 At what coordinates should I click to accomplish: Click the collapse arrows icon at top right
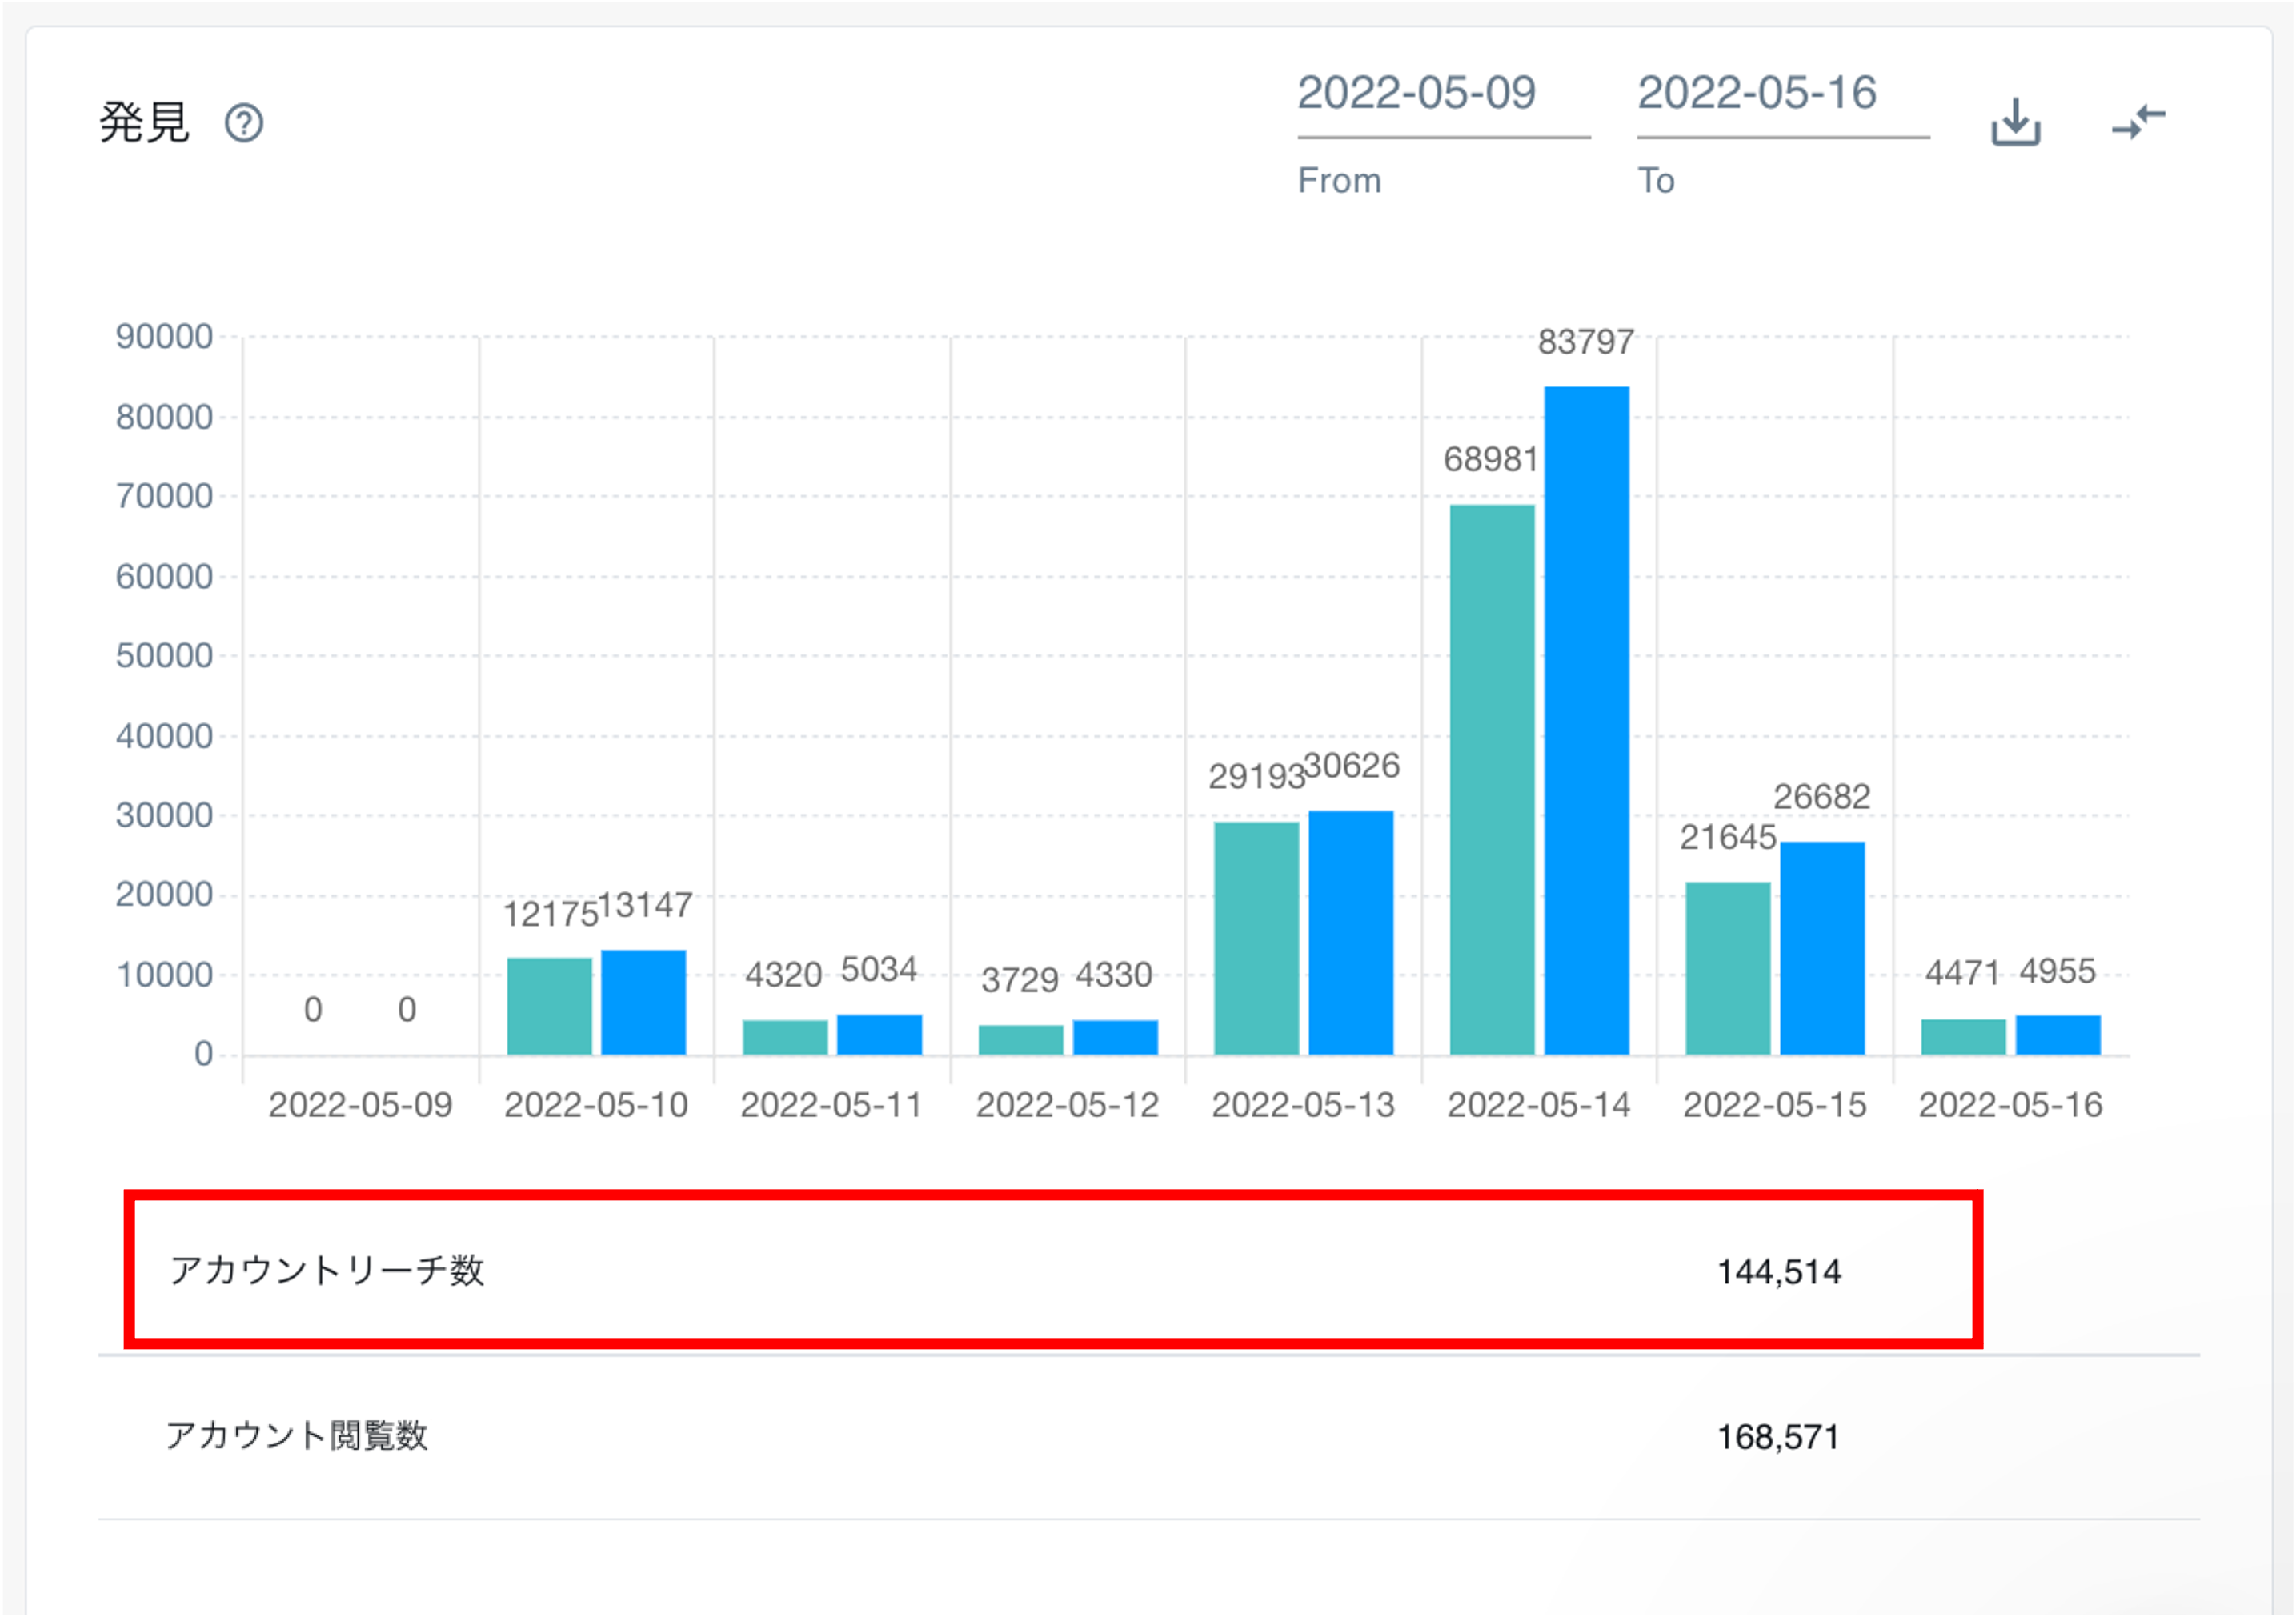[x=2138, y=122]
